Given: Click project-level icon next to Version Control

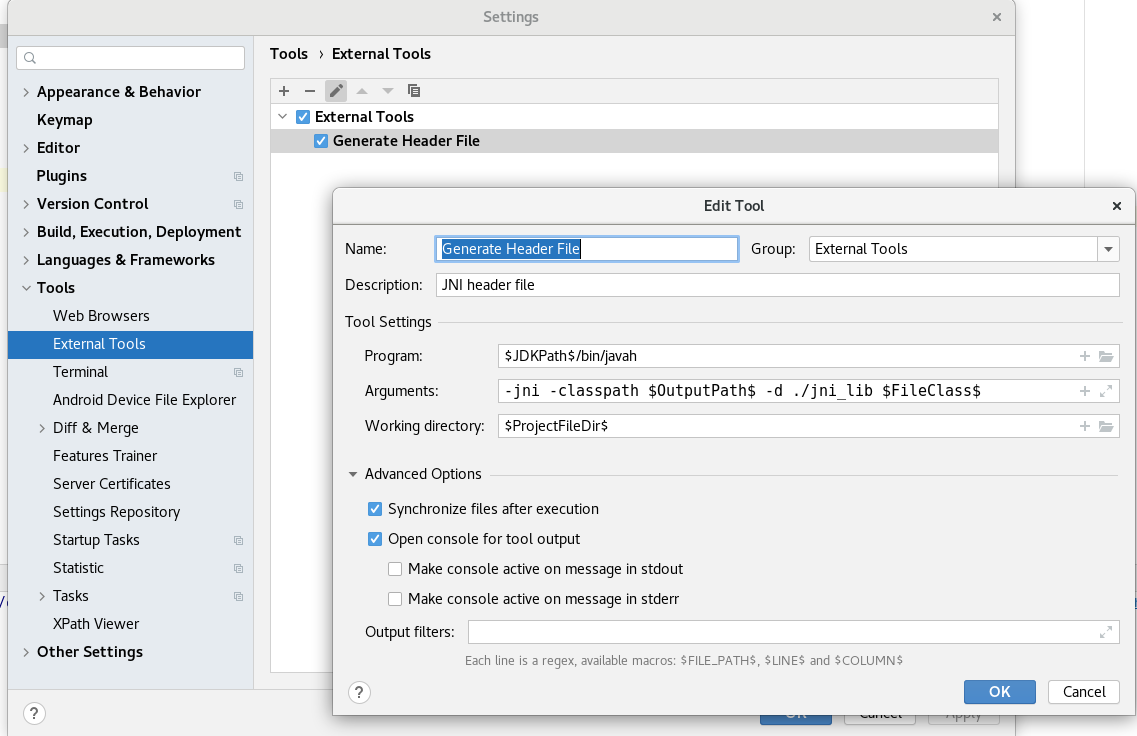Looking at the screenshot, I should pyautogui.click(x=239, y=204).
